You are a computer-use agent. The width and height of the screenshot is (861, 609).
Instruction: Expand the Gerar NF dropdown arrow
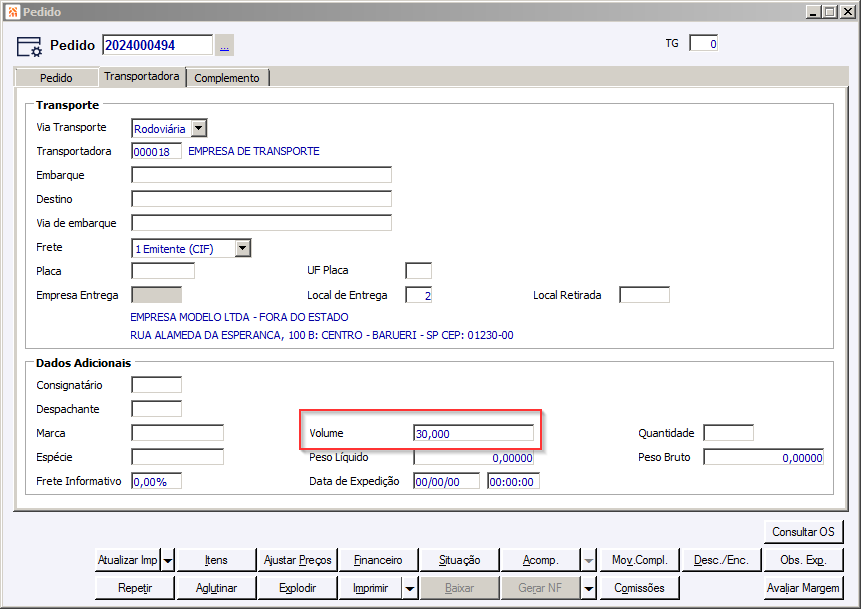point(589,588)
